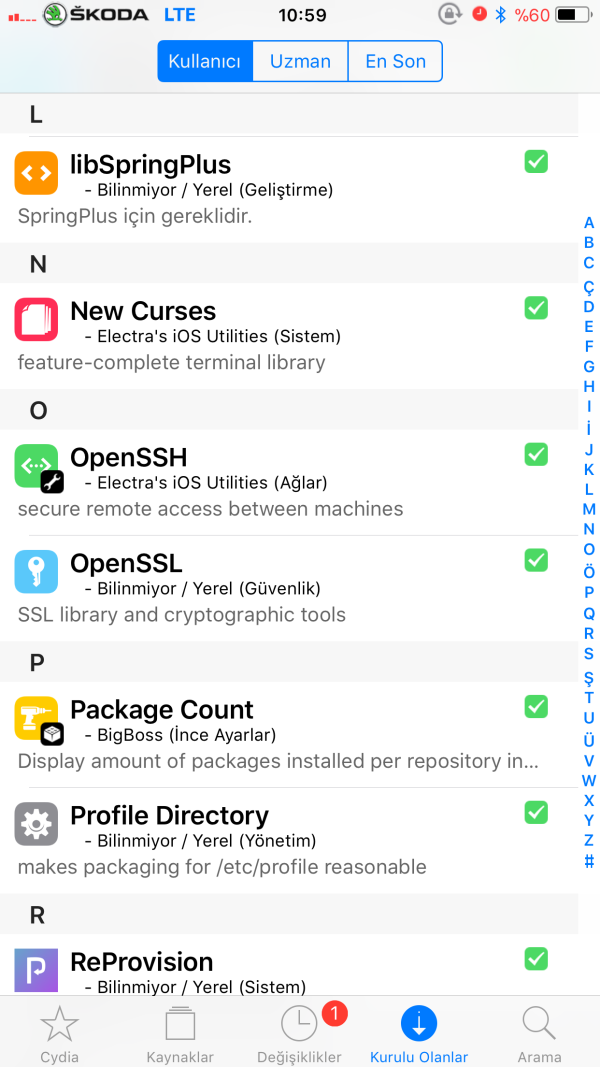Tap the OpenSSL blue key icon
This screenshot has width=600, height=1067.
click(x=36, y=571)
